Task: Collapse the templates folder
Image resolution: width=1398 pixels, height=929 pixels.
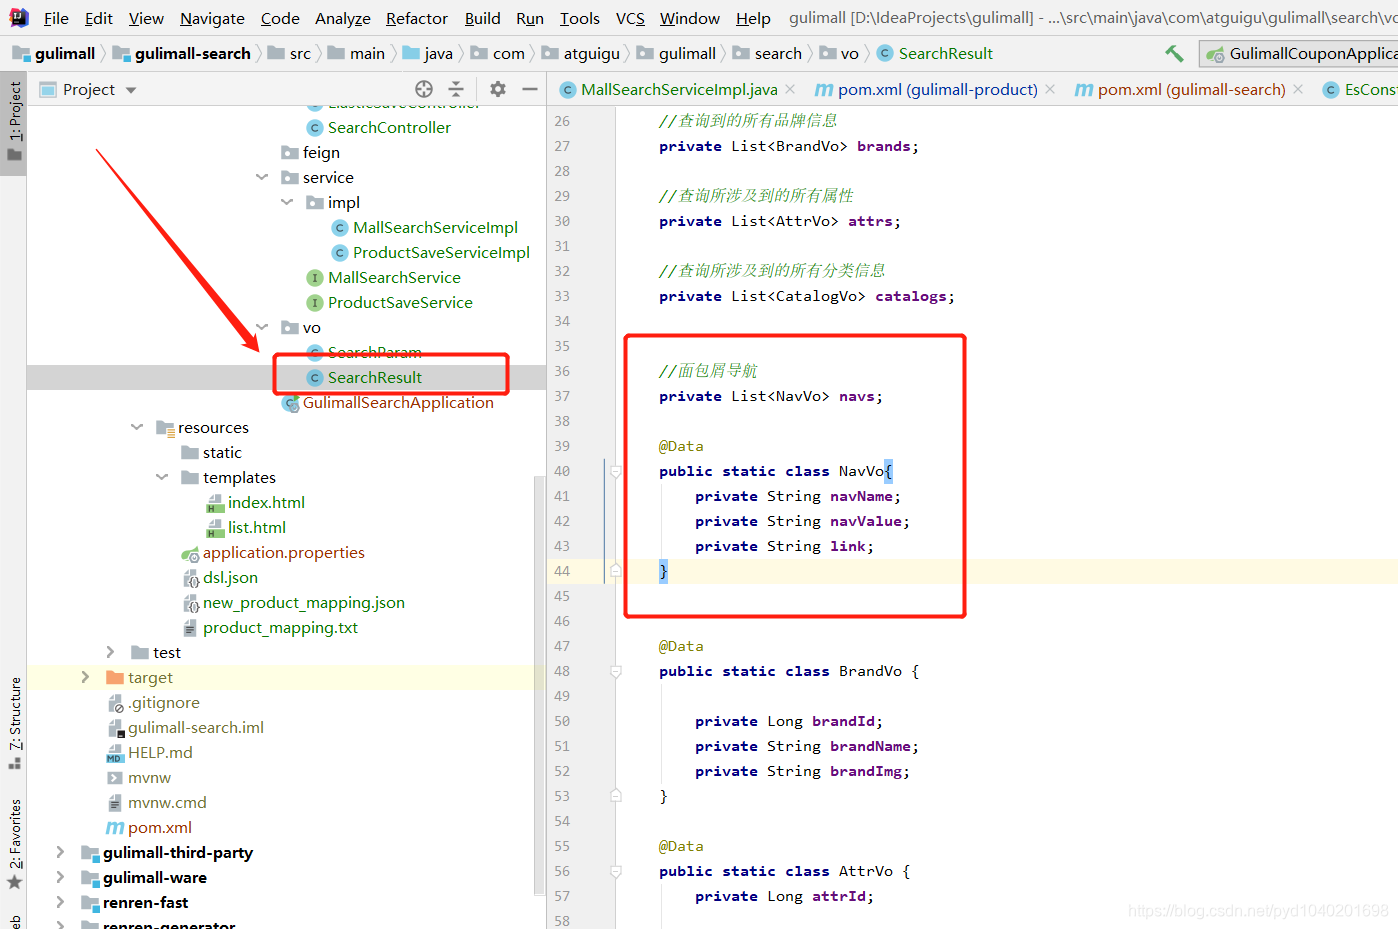Action: pos(162,477)
